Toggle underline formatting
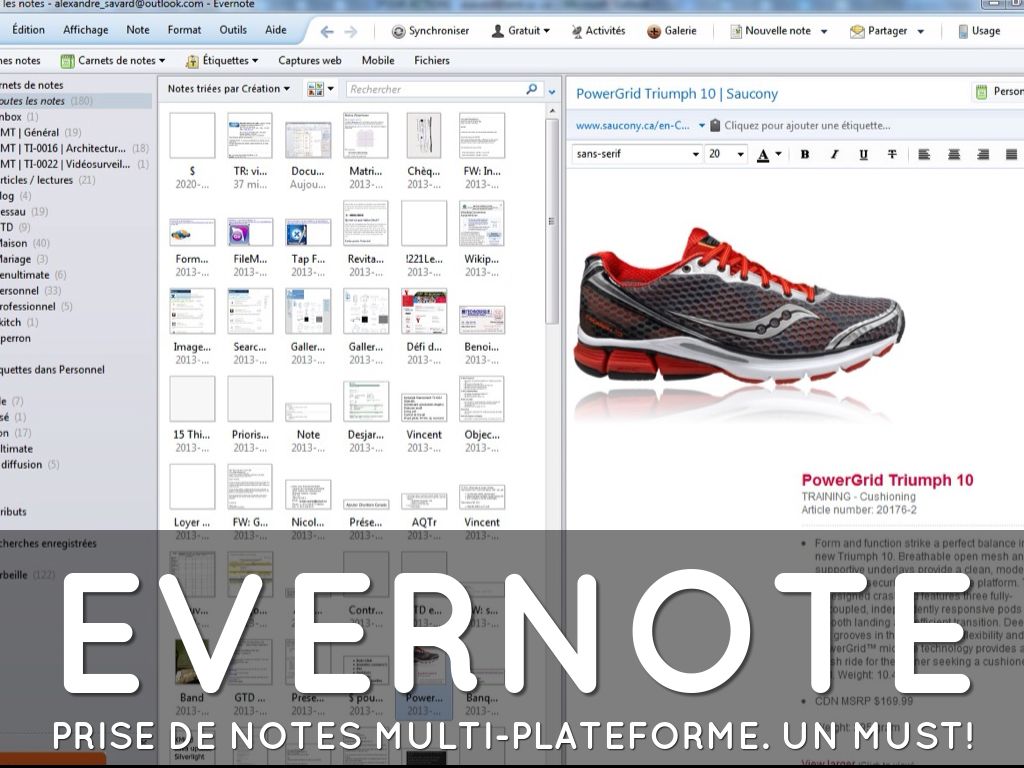 863,154
